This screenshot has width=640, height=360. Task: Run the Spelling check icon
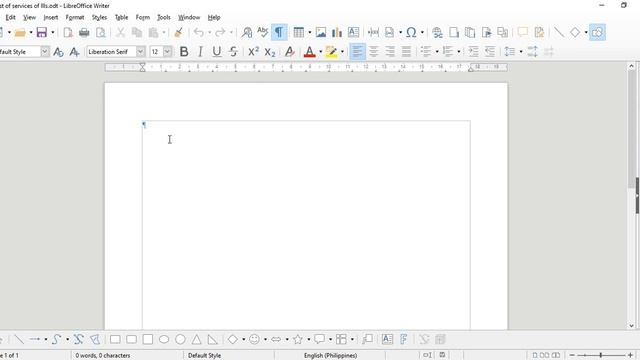click(263, 32)
